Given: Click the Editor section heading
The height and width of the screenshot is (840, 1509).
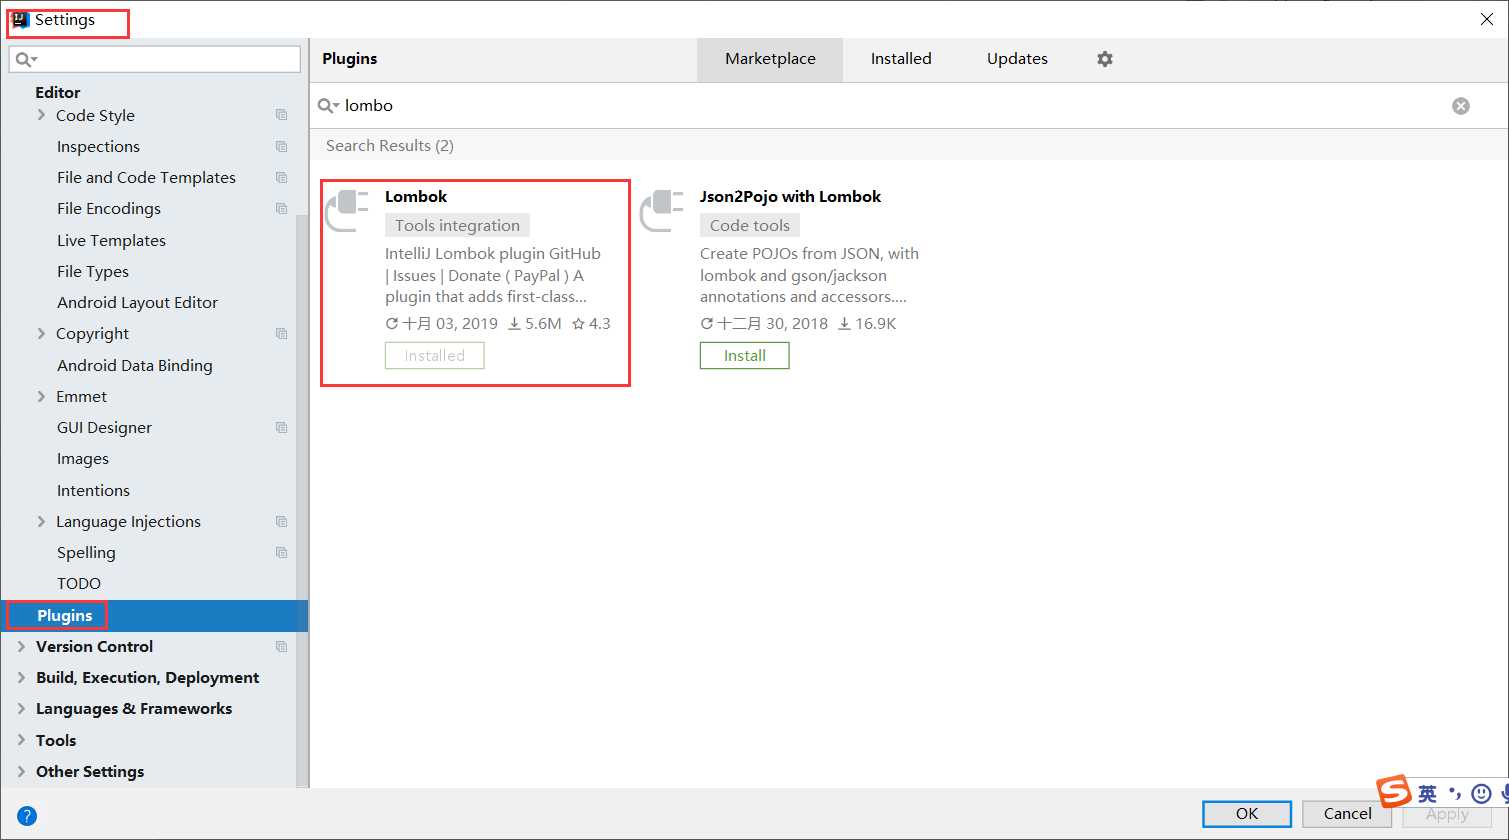Looking at the screenshot, I should tap(58, 92).
